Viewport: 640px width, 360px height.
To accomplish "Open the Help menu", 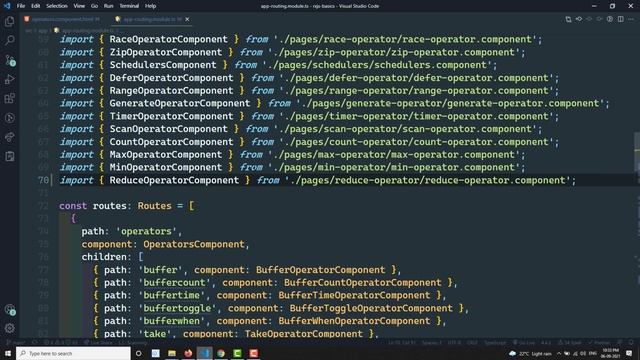I will tap(151, 6).
